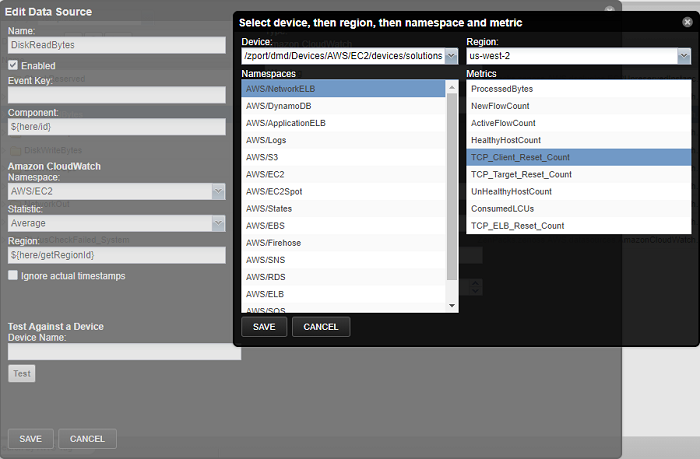This screenshot has height=459, width=700.
Task: Close the namespace and metric selection dialog
Action: (687, 22)
